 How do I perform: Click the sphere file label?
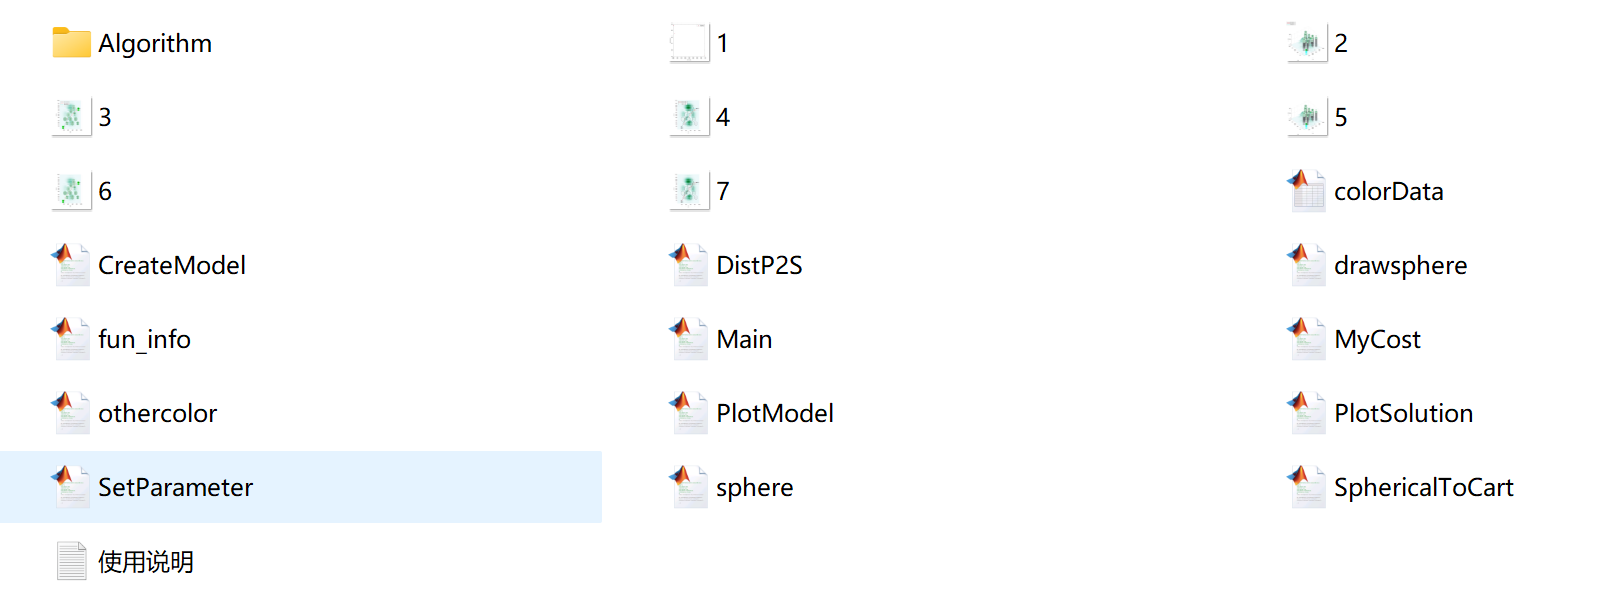click(754, 487)
